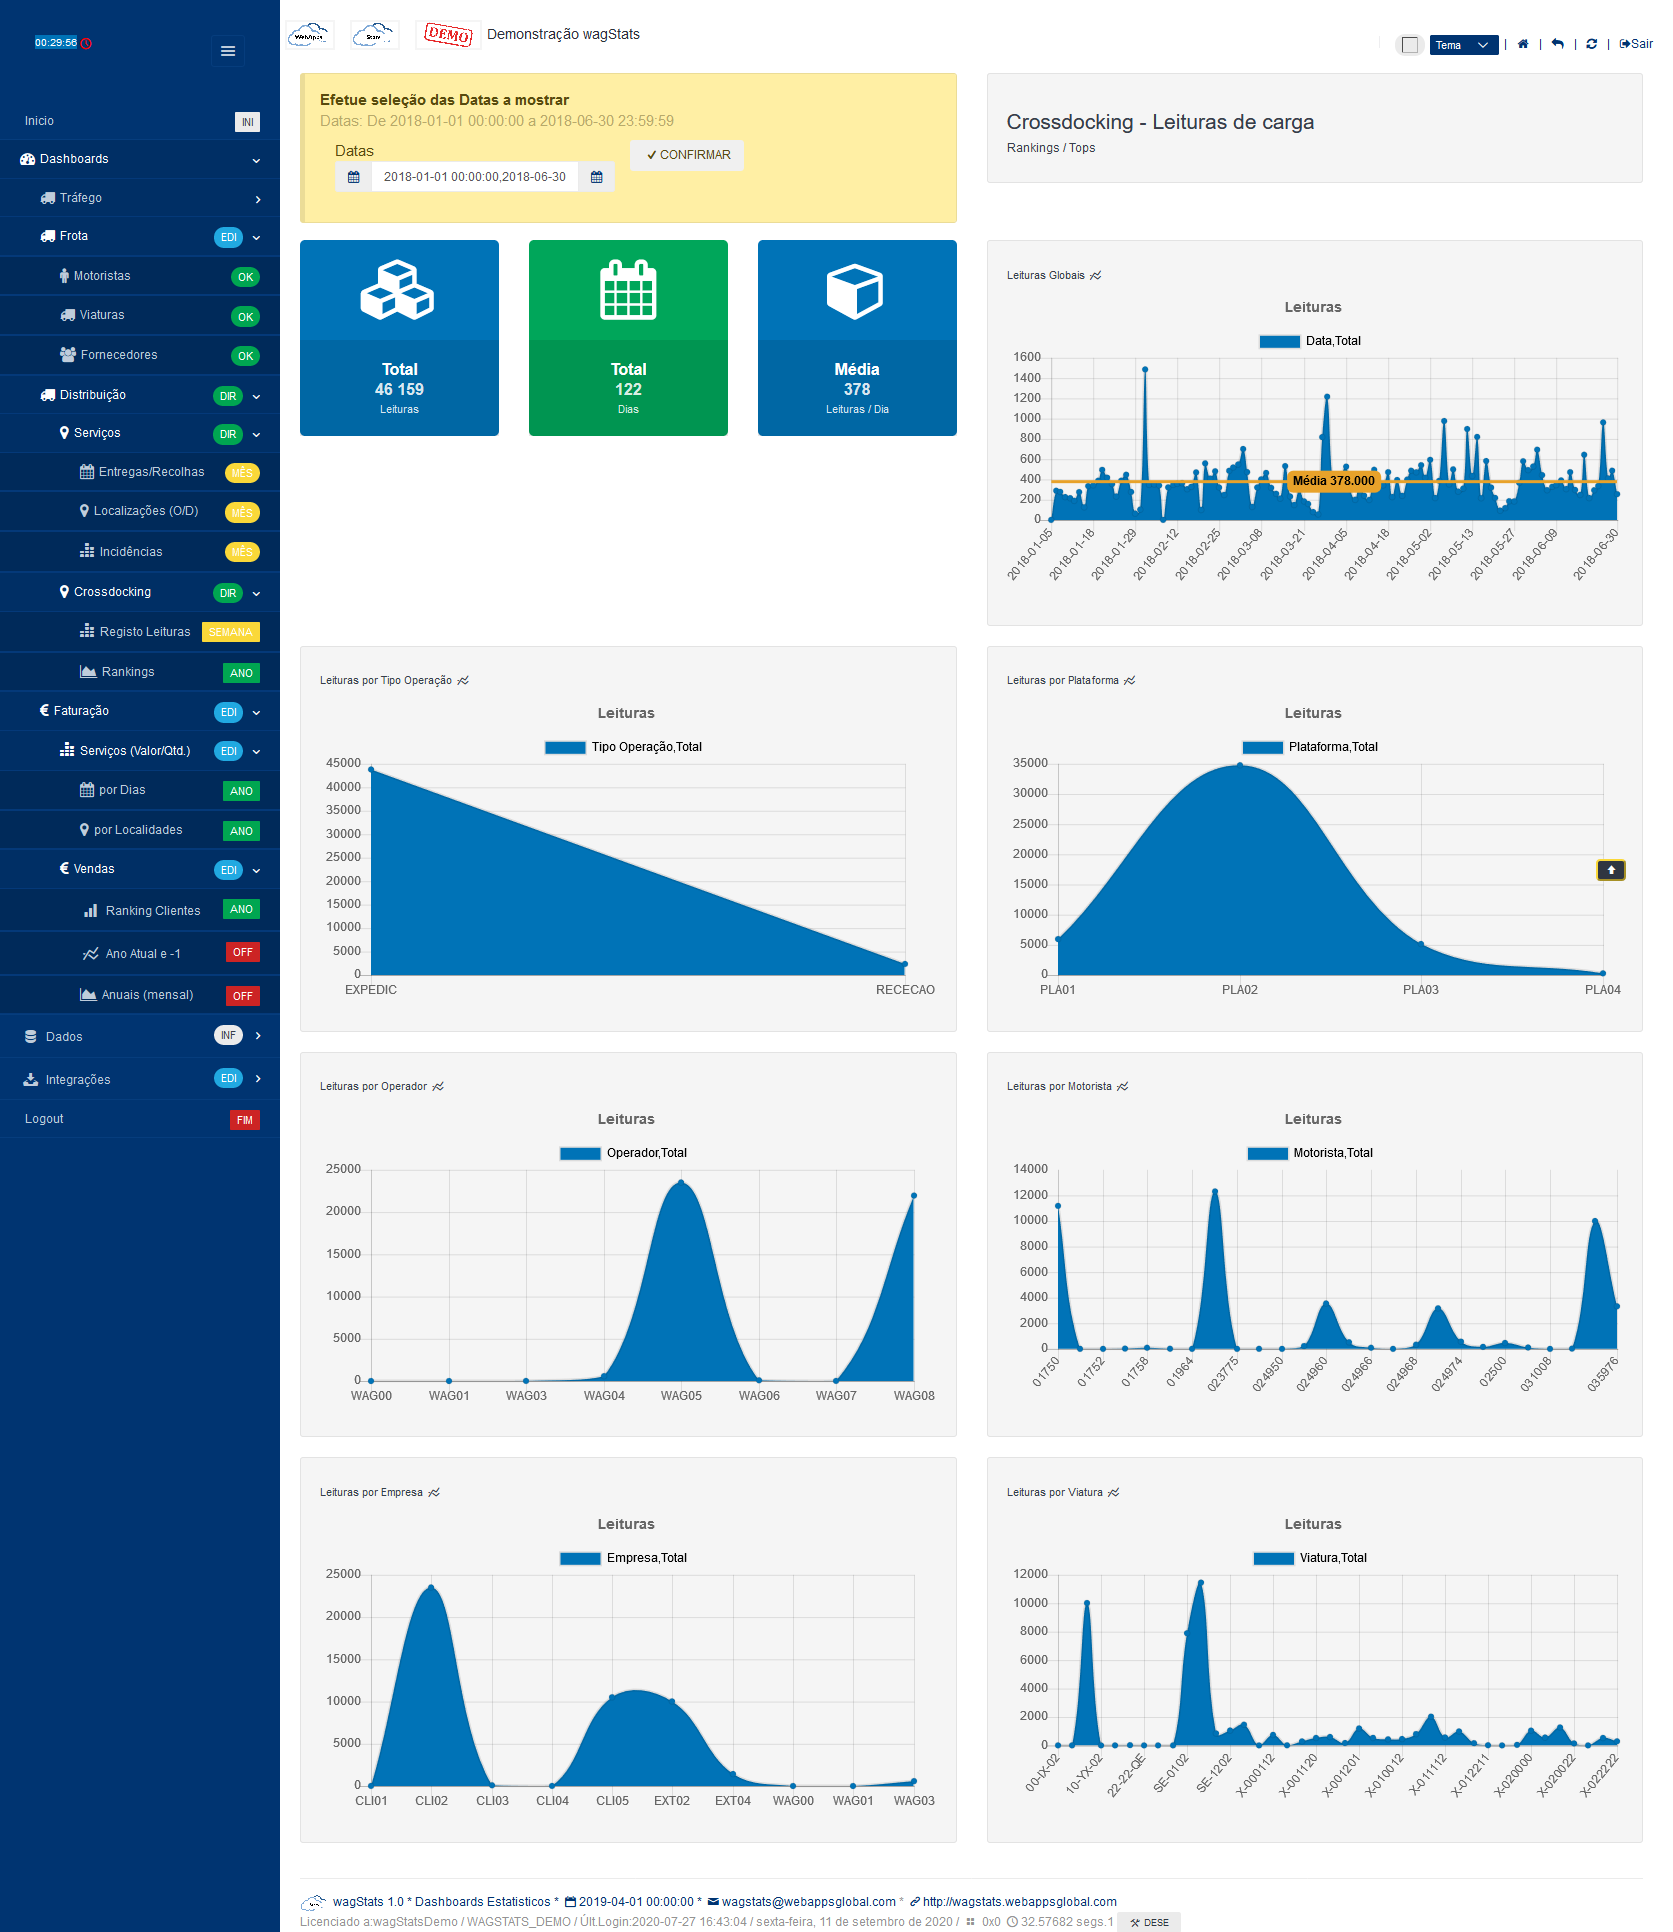Click the hamburger menu icon in sidebar
The image size is (1673, 1932).
228,51
